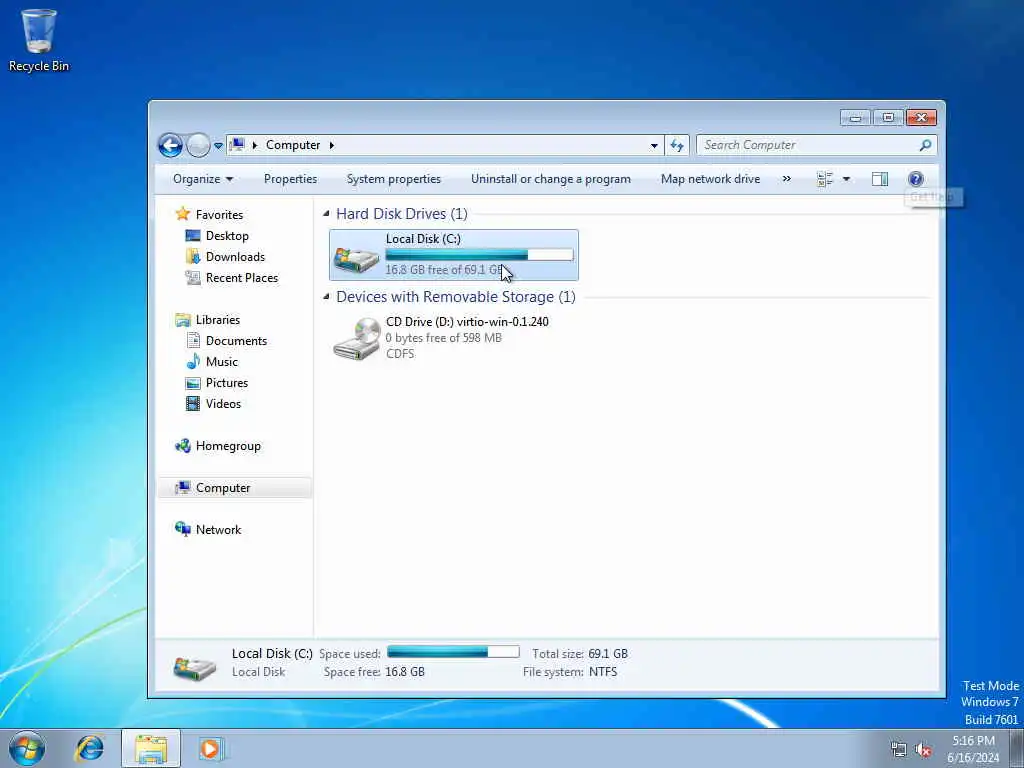Click the Windows Explorer taskbar button
The image size is (1024, 768).
(x=151, y=748)
